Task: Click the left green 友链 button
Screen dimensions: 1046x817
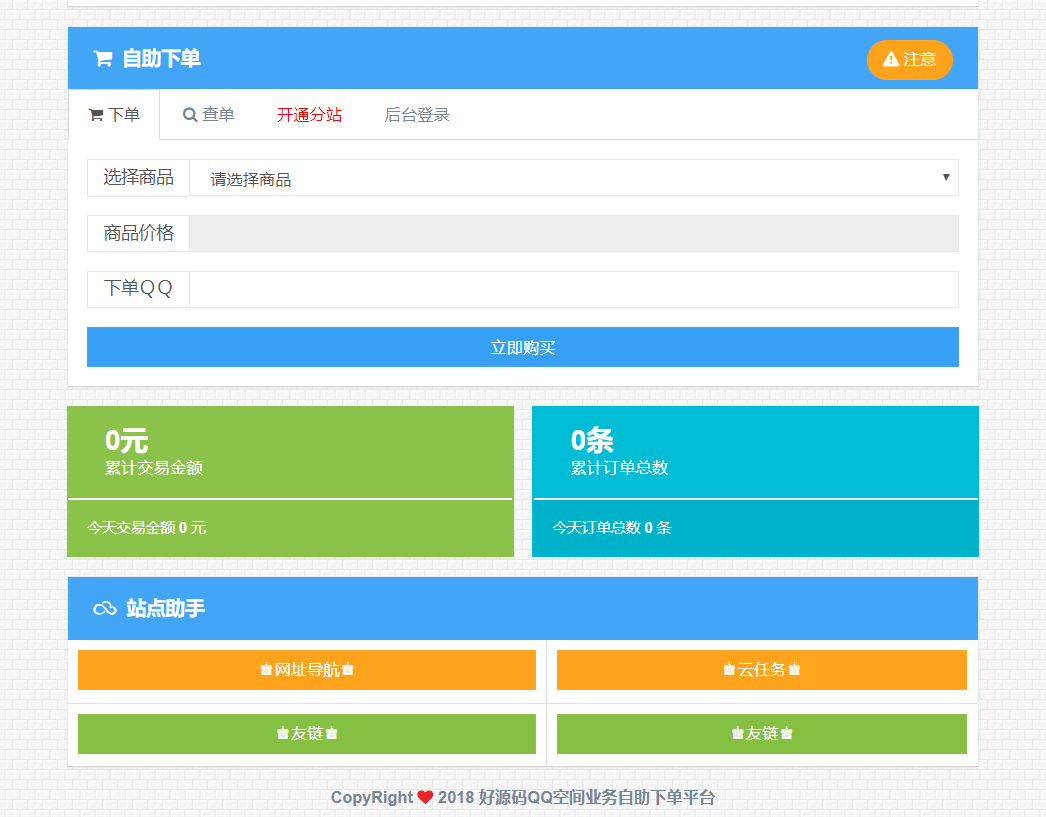Action: [x=307, y=733]
